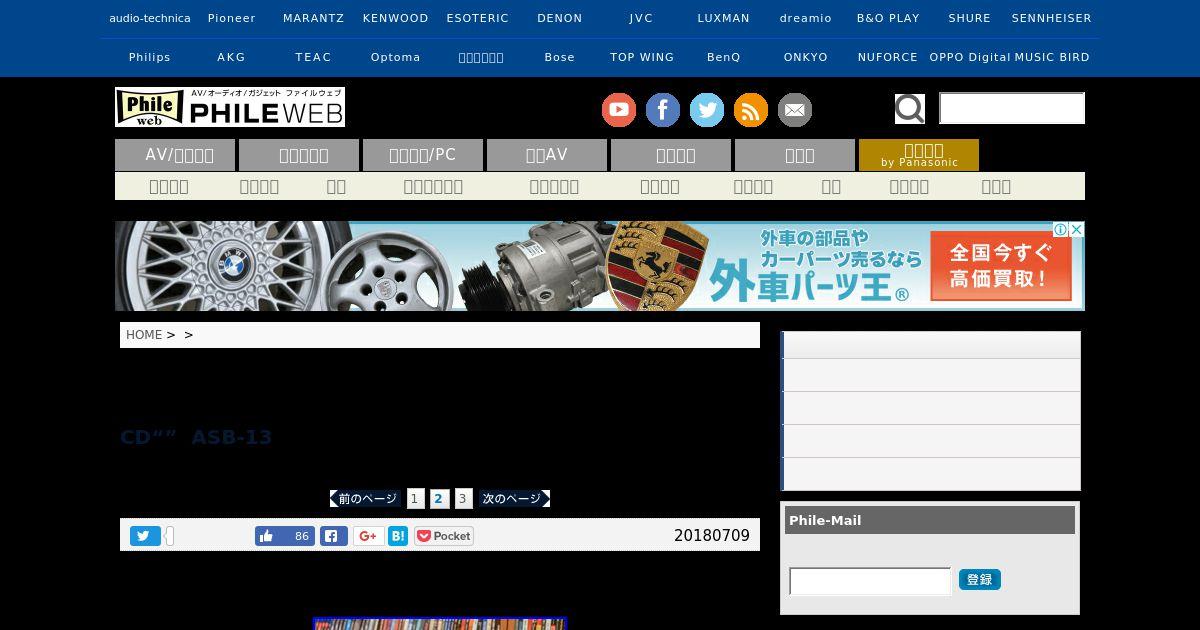This screenshot has height=630, width=1200.
Task: Open the NUFORCE brand link
Action: coord(888,57)
